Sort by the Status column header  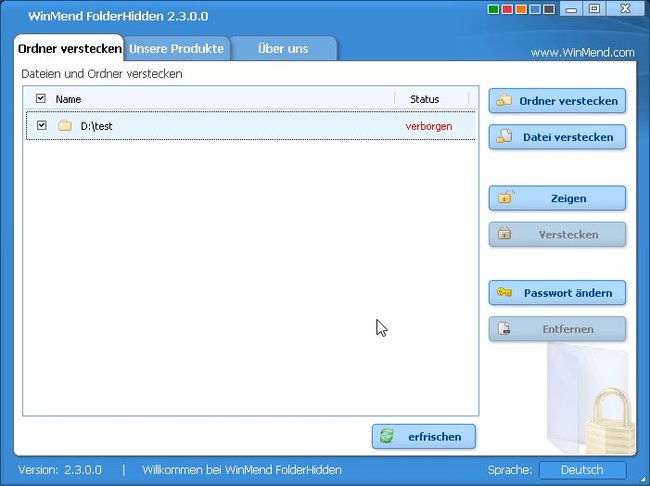[424, 99]
